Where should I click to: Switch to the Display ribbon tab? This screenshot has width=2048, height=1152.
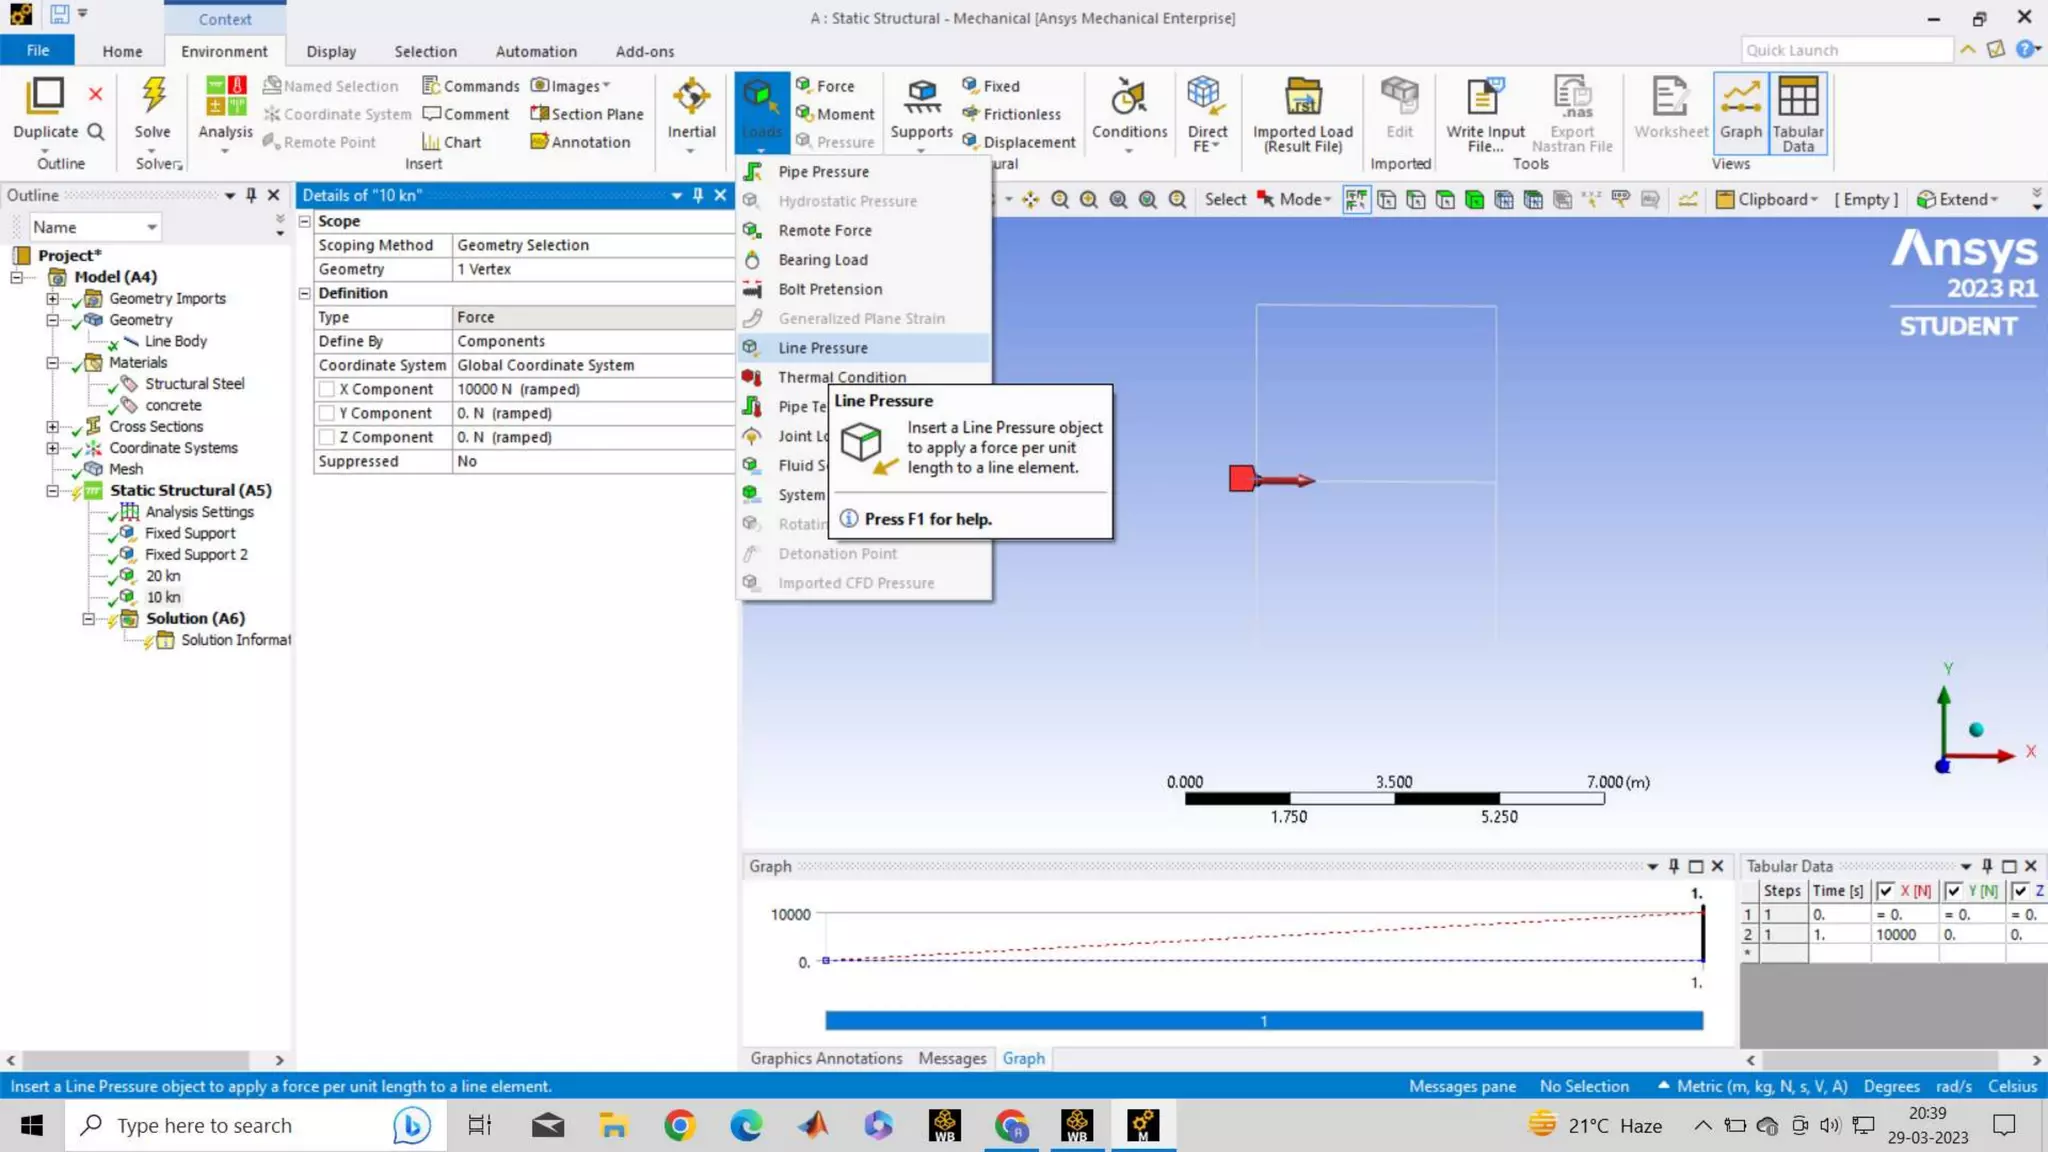pos(331,51)
